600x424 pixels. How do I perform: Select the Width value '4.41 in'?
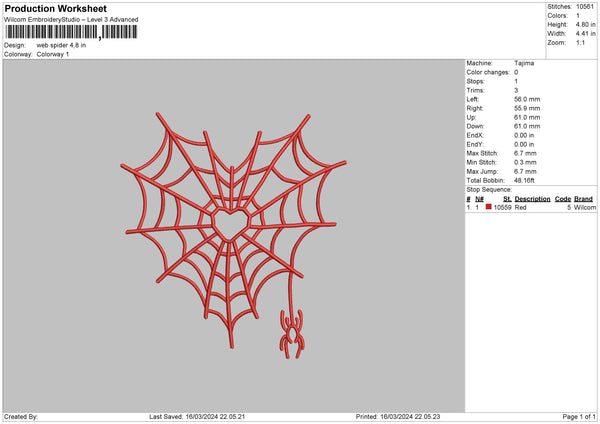tap(586, 34)
